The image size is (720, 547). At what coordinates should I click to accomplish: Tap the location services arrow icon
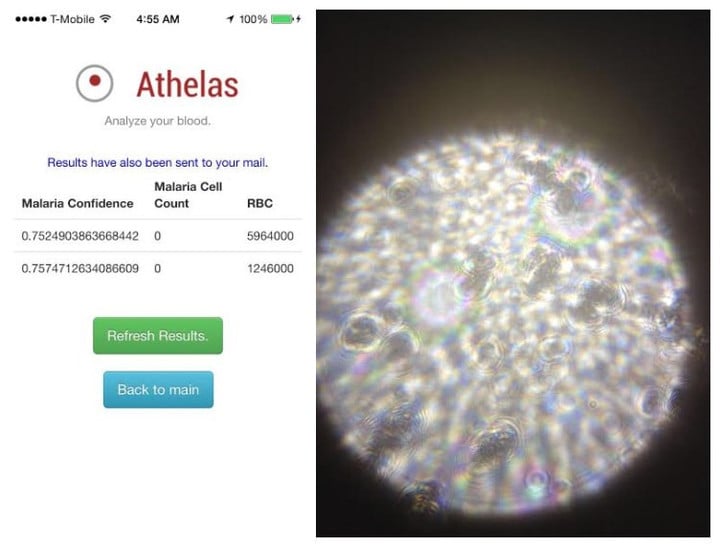pos(231,19)
